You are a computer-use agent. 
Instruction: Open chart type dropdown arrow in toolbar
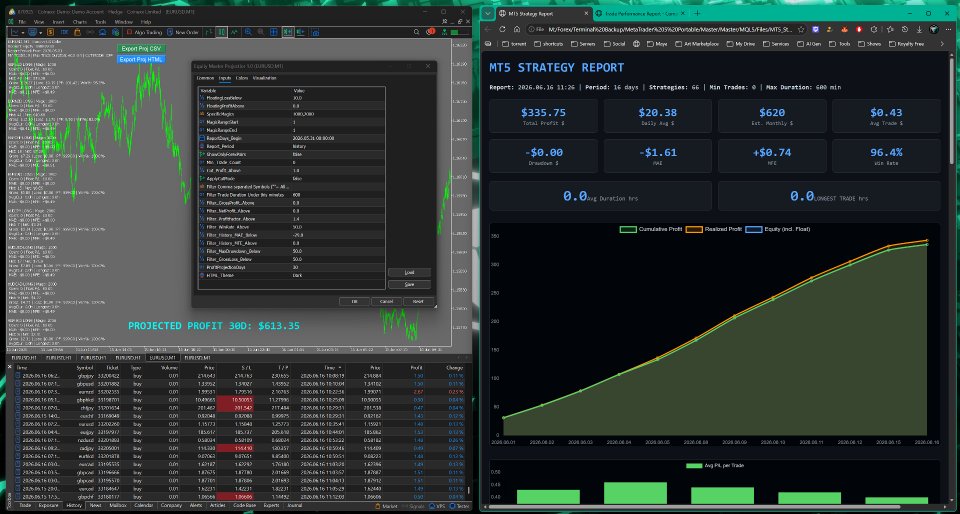coord(23,32)
